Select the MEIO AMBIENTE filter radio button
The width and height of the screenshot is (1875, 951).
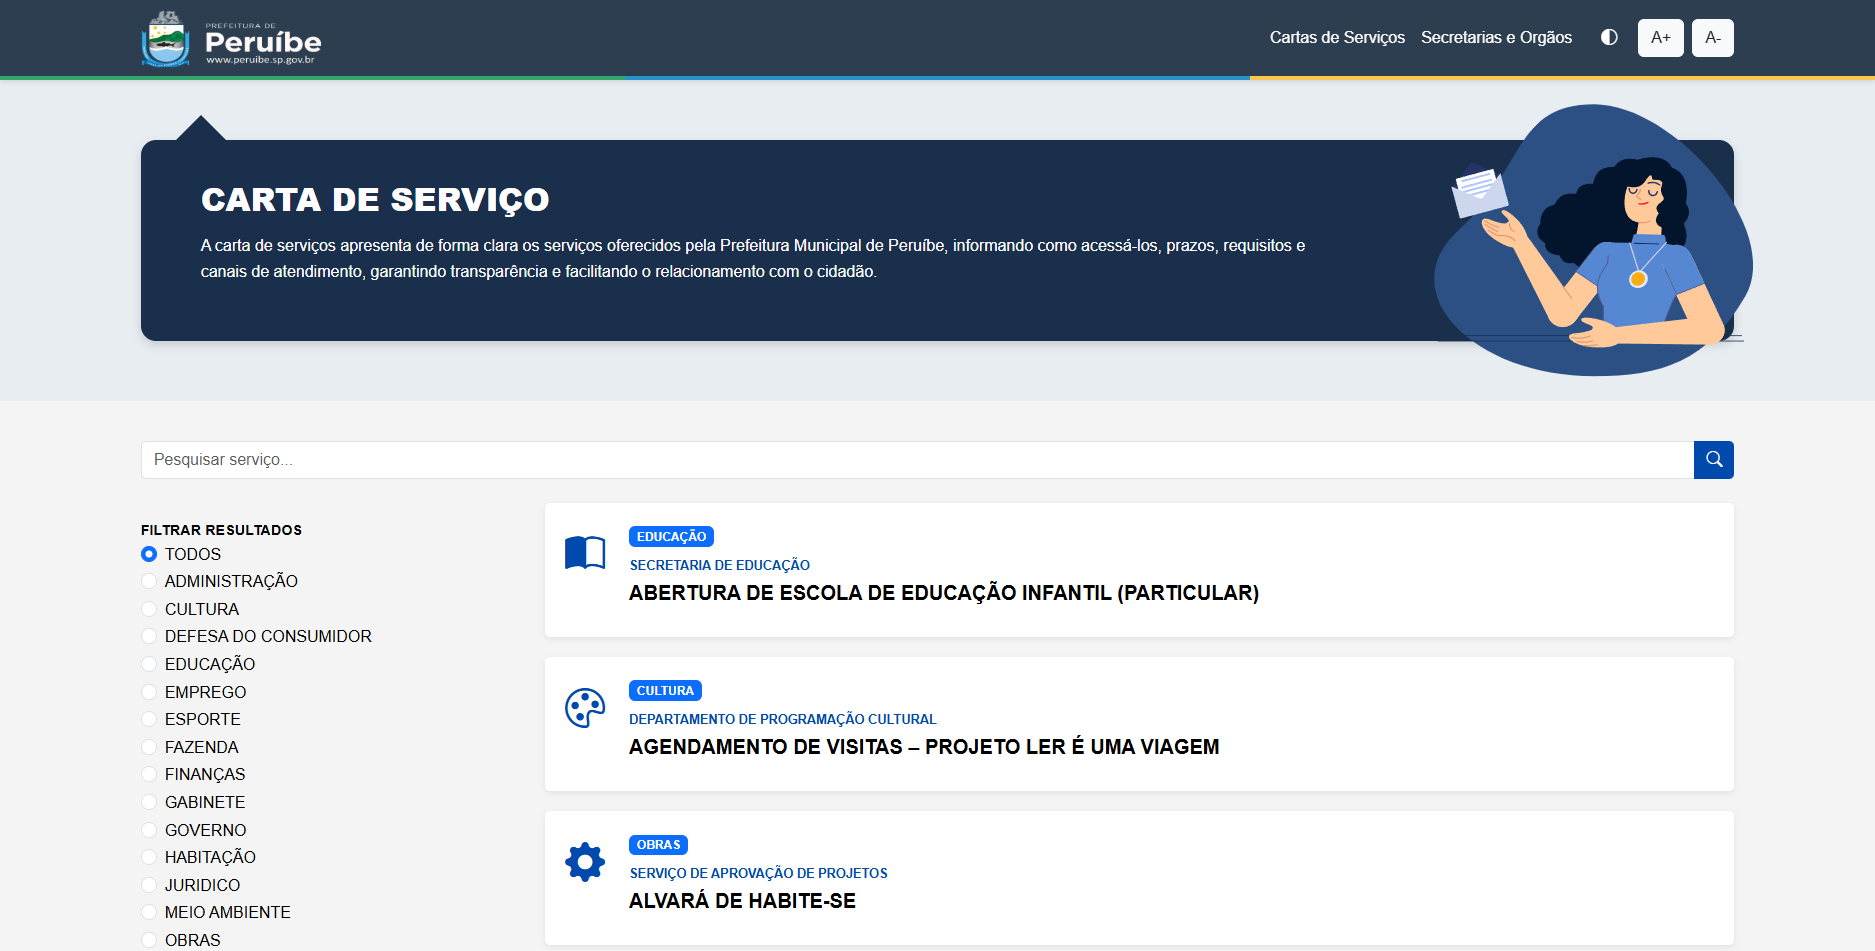[149, 912]
